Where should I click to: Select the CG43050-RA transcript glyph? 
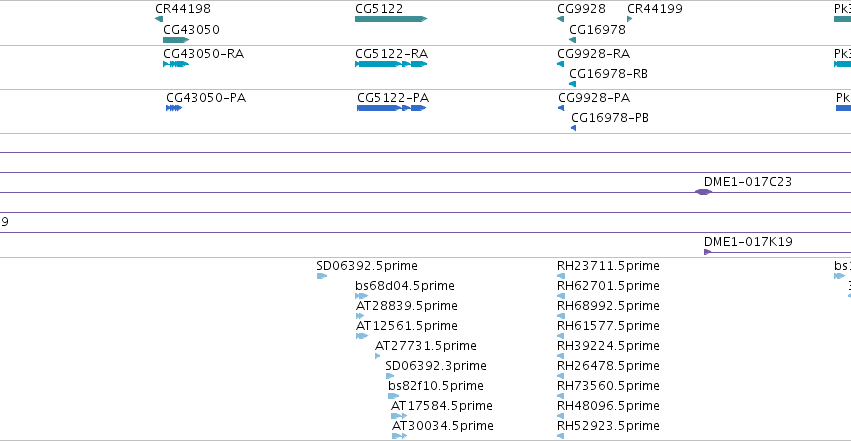click(176, 64)
